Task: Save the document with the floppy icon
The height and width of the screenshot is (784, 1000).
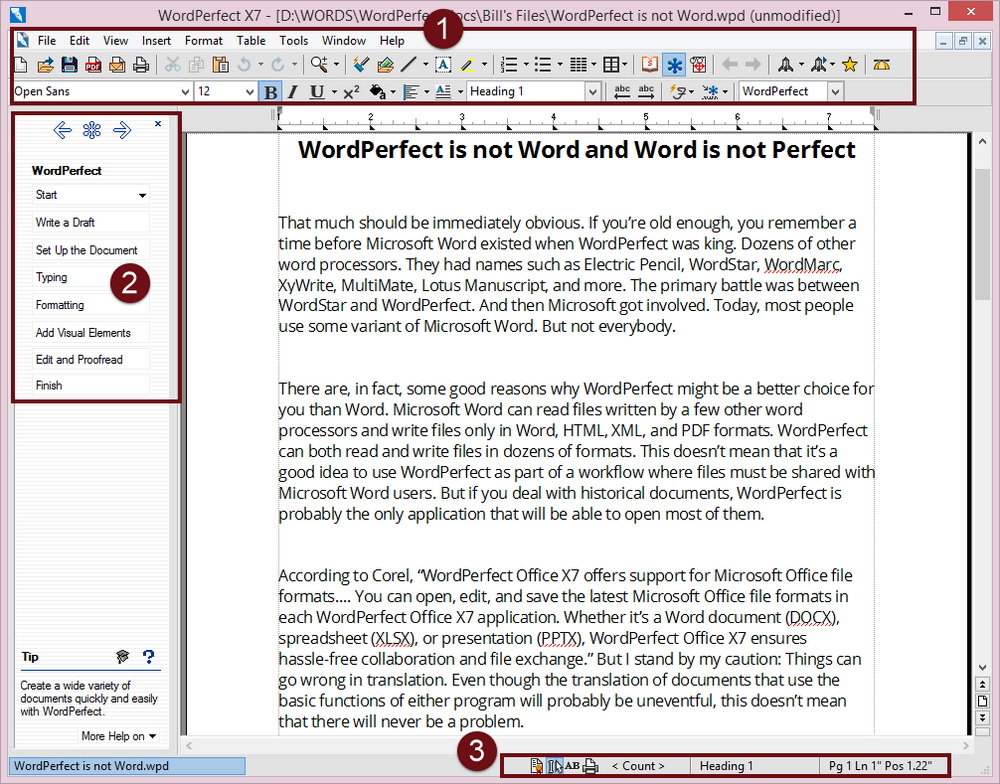Action: point(70,64)
